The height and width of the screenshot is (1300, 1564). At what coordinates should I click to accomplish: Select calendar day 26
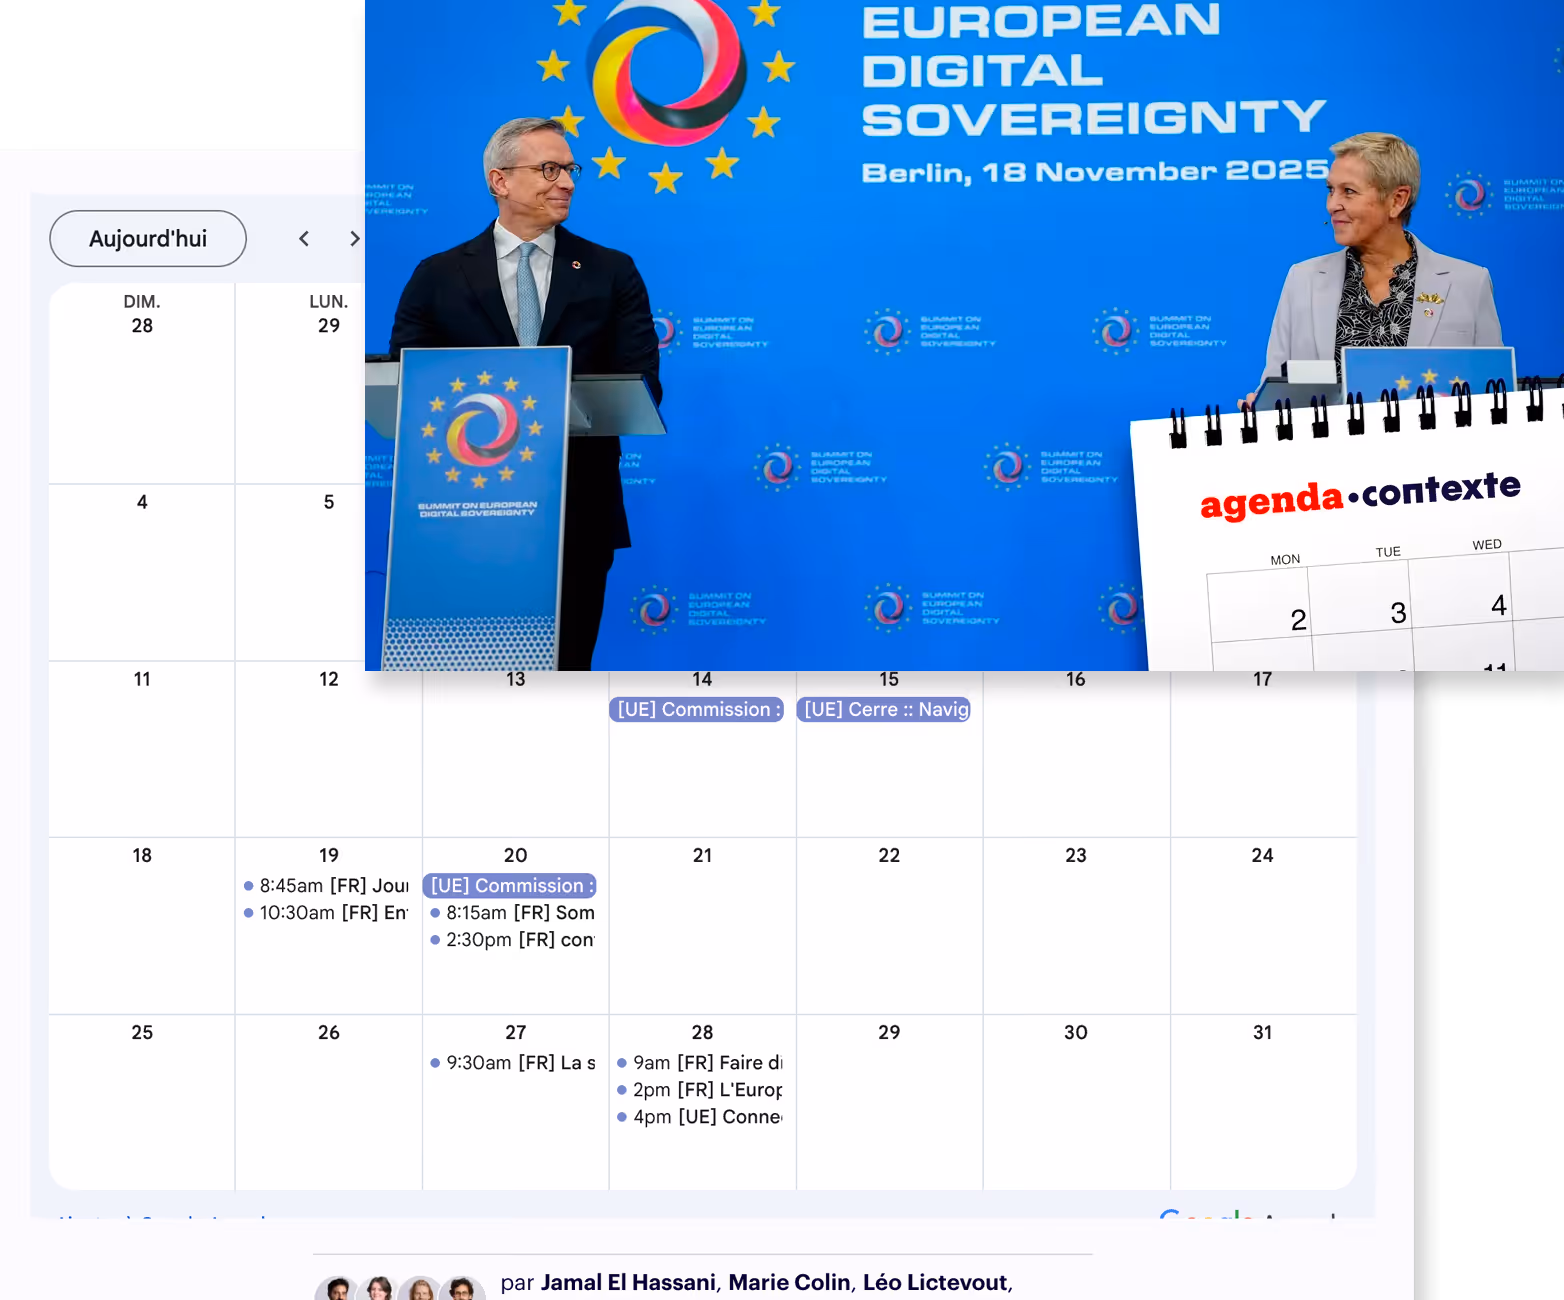(x=329, y=1033)
